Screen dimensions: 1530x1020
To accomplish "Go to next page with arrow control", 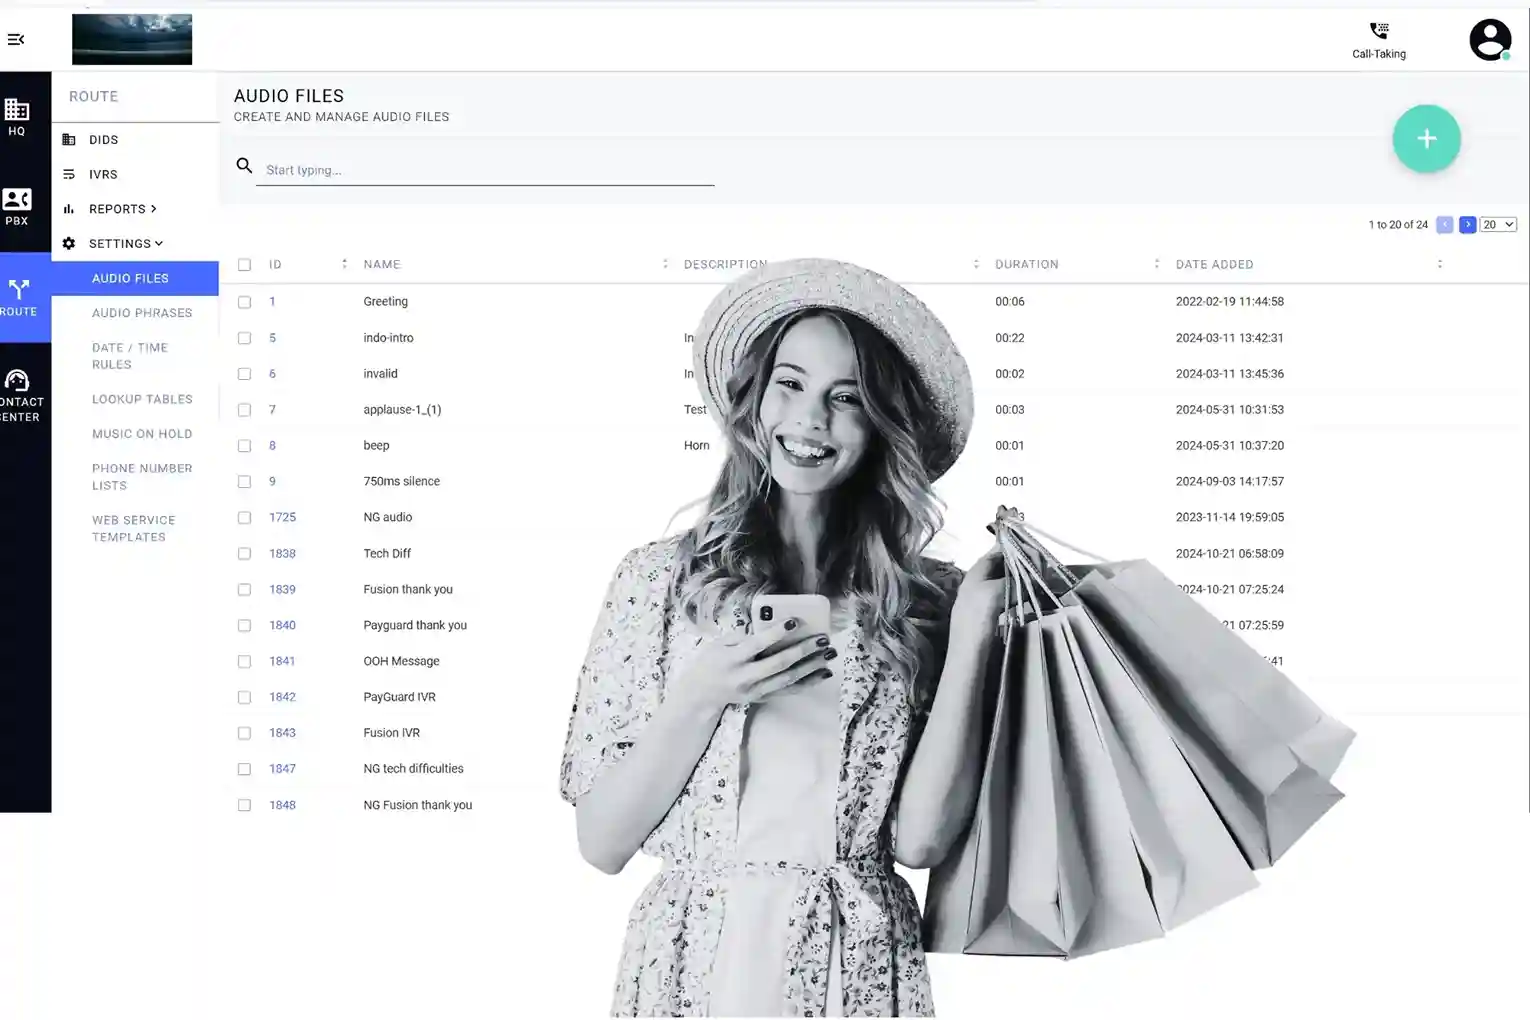I will (x=1467, y=224).
